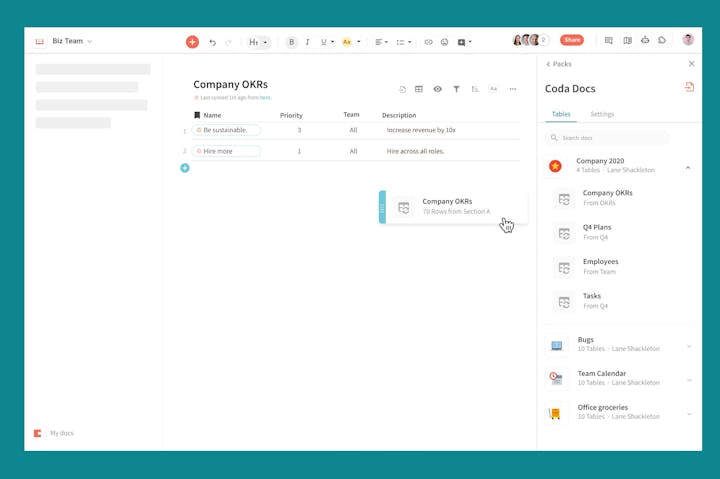
Task: Click the yellow text highlight color button
Action: click(x=347, y=42)
